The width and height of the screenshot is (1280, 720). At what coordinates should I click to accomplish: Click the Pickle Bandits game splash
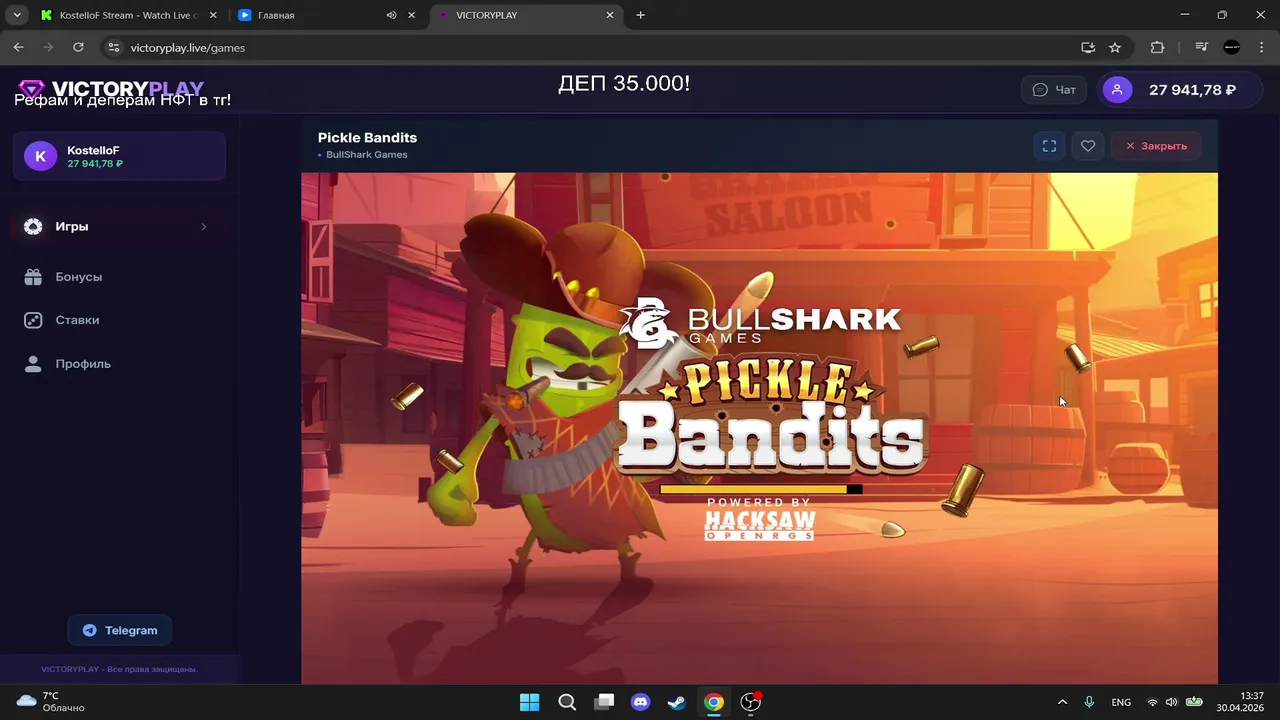pos(759,429)
